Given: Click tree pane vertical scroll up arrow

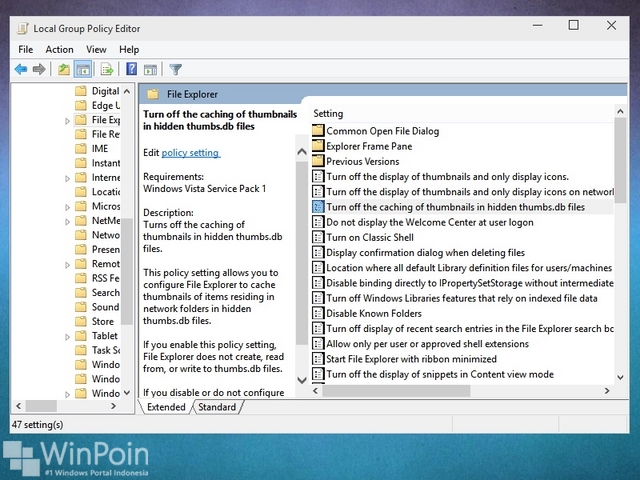Looking at the screenshot, I should click(x=127, y=91).
